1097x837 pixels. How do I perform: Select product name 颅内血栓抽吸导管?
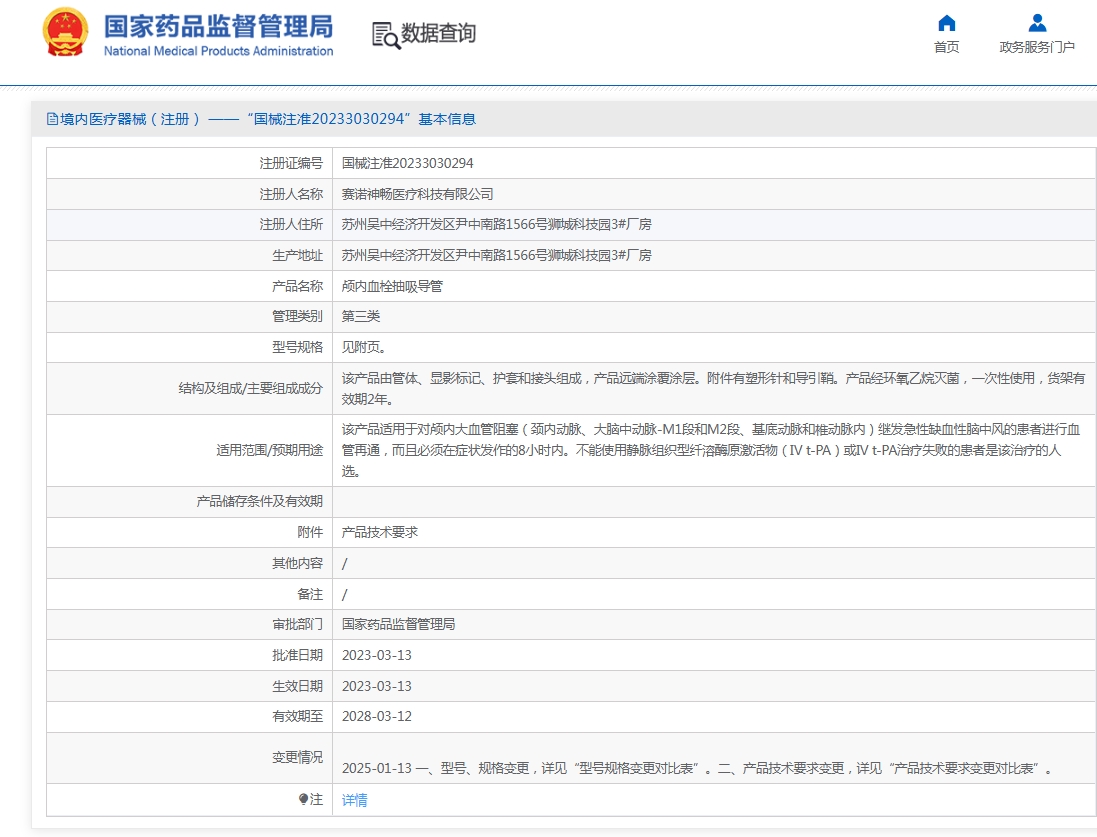pyautogui.click(x=392, y=286)
